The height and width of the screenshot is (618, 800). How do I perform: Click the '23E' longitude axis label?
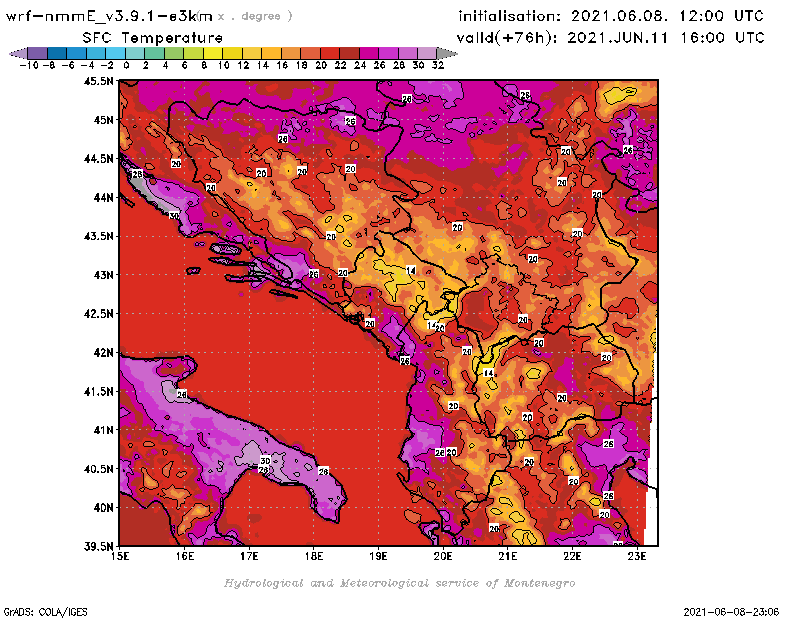click(637, 556)
